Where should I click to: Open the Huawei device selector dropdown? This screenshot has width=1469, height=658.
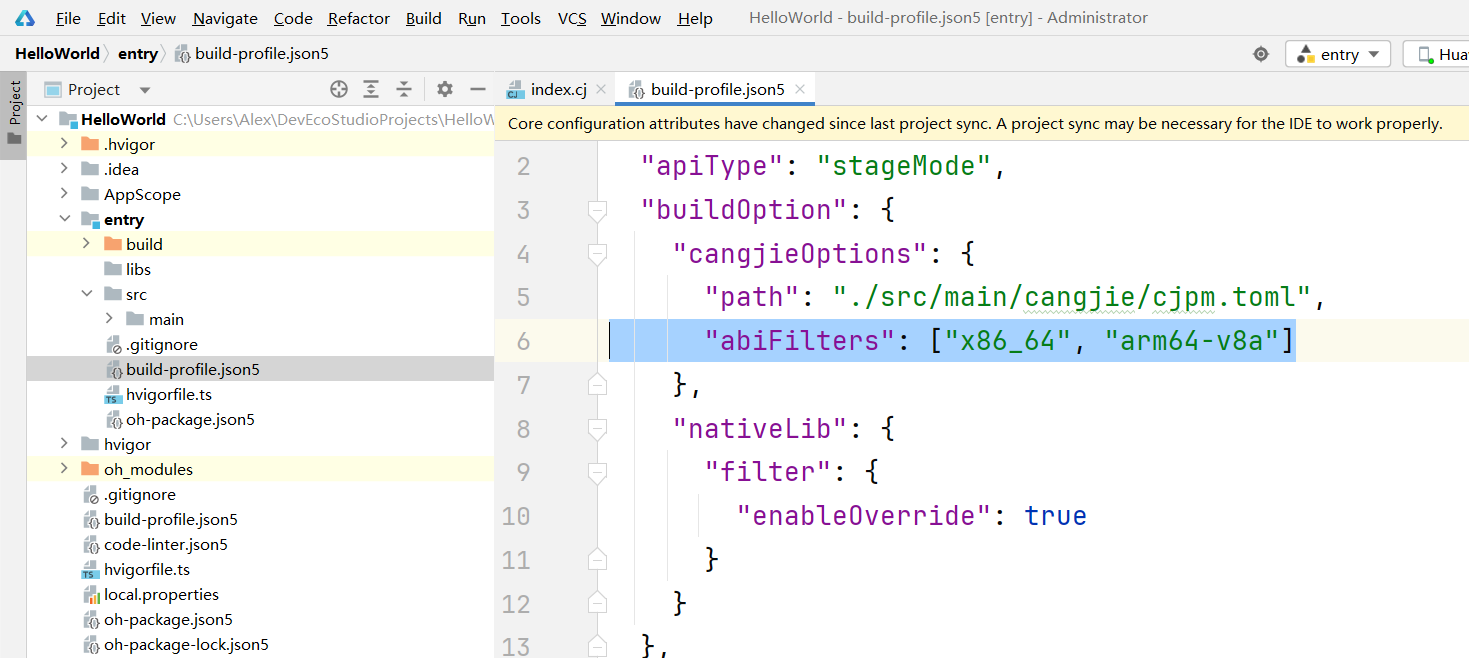tap(1436, 54)
